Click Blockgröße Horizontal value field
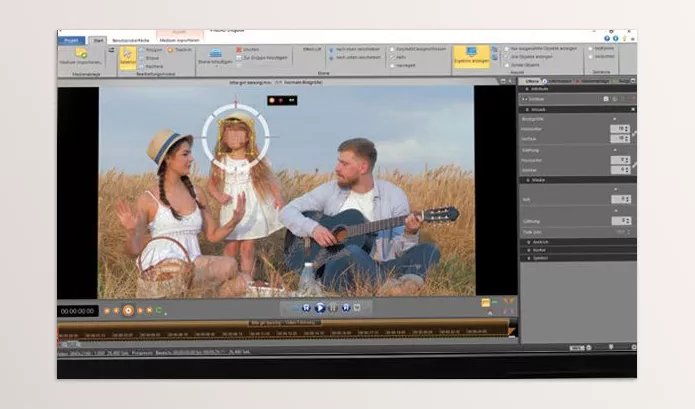 point(620,129)
